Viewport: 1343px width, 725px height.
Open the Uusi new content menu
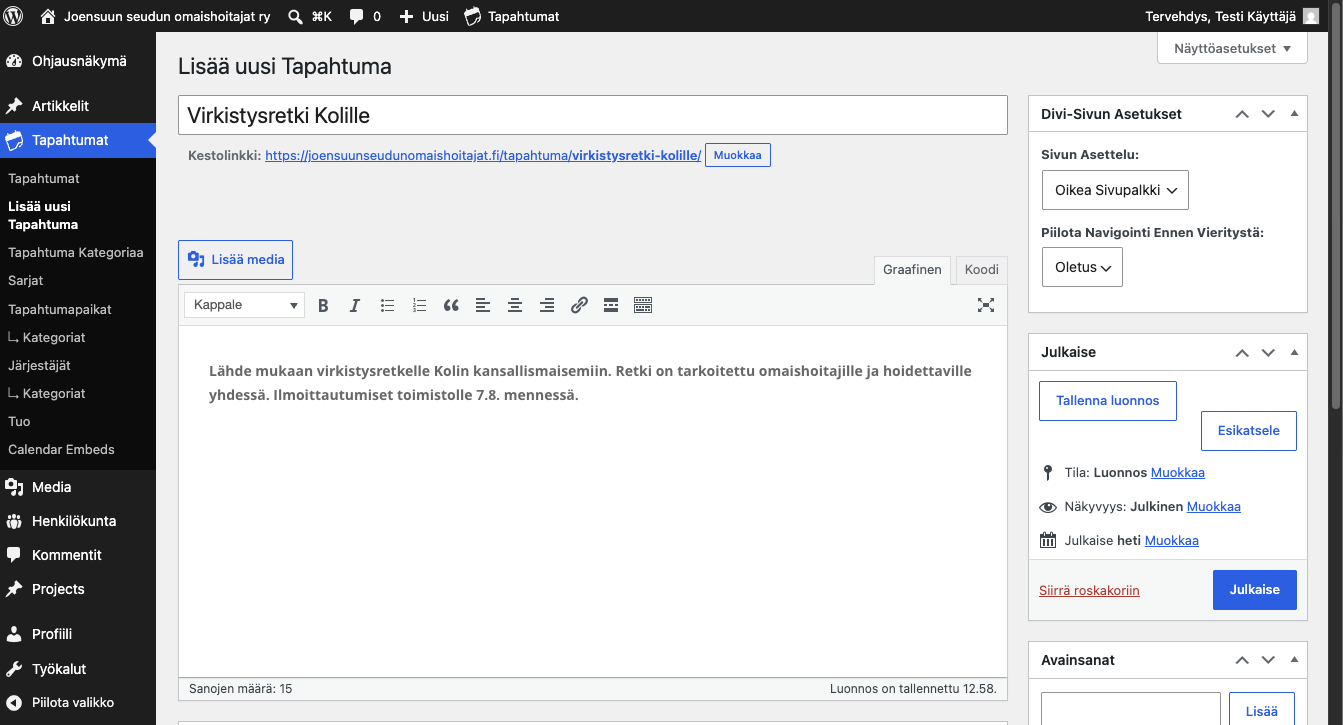pos(424,16)
